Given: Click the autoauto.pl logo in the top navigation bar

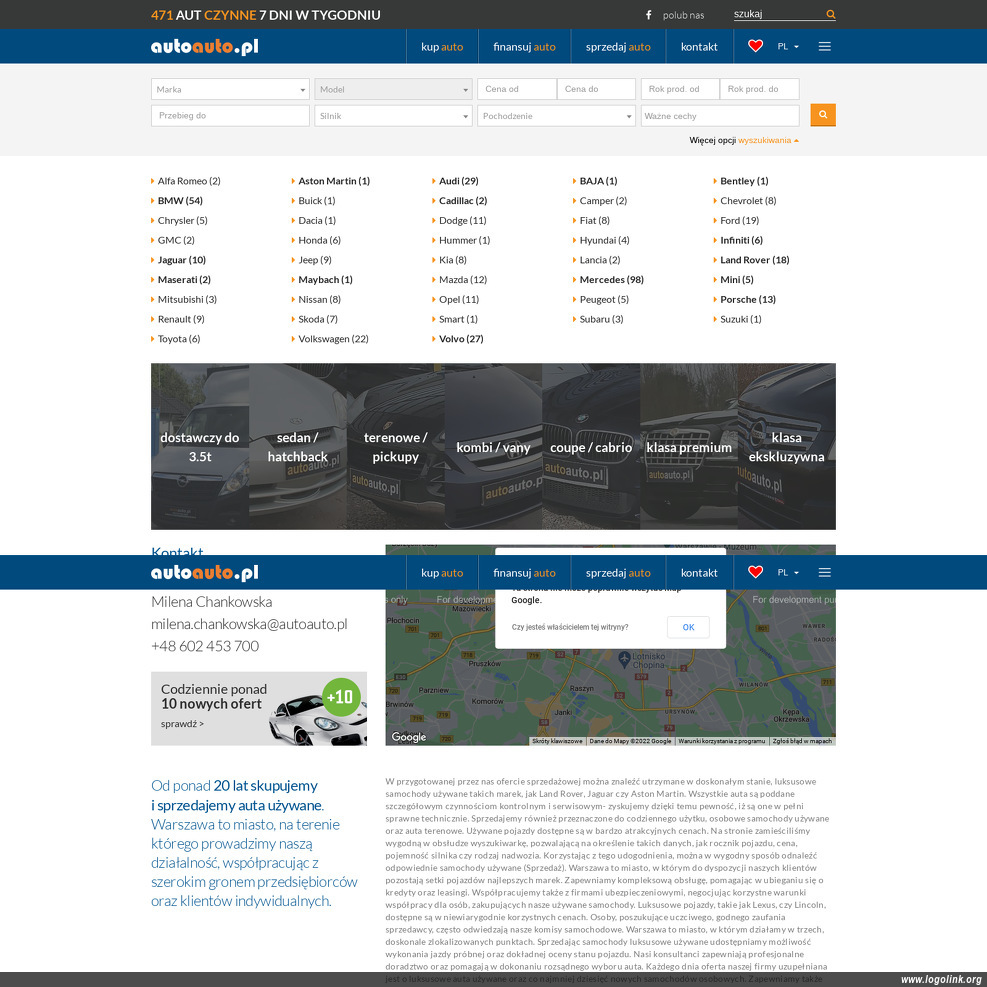Looking at the screenshot, I should pyautogui.click(x=205, y=46).
